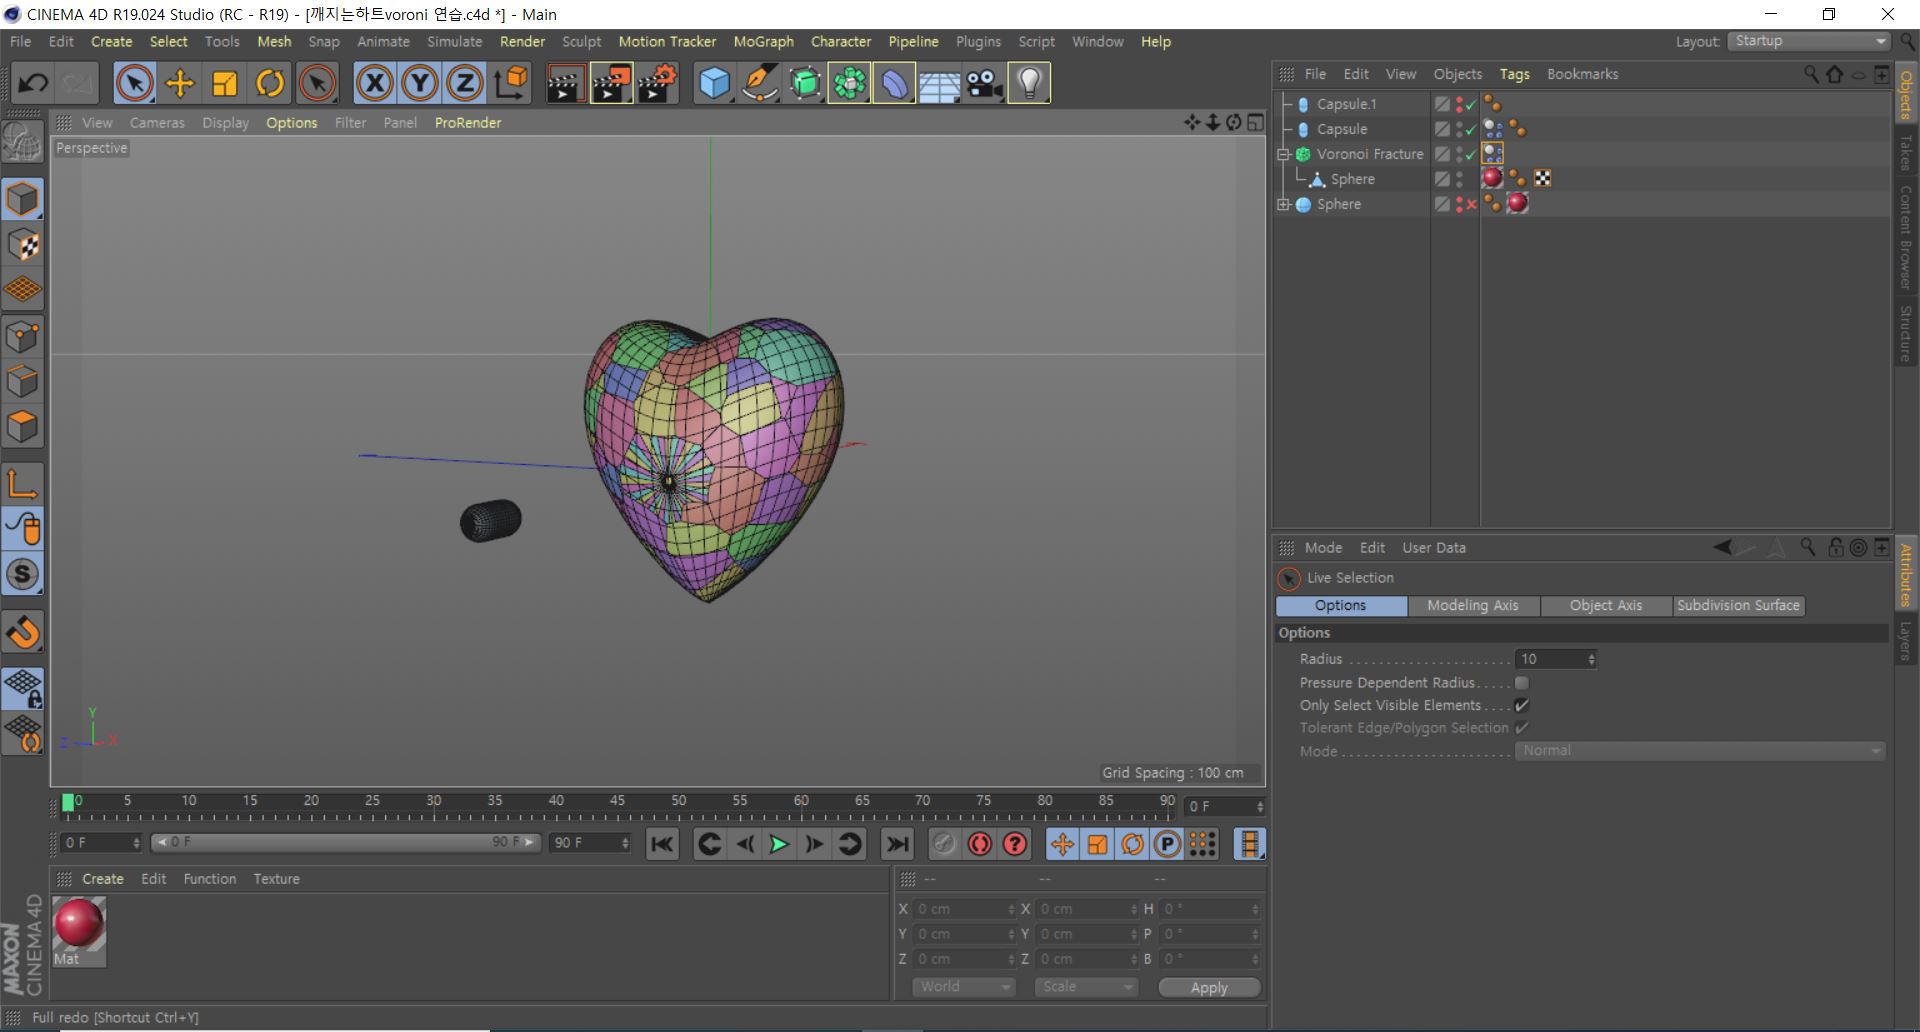Add a Camera object
This screenshot has width=1920, height=1032.
[984, 83]
